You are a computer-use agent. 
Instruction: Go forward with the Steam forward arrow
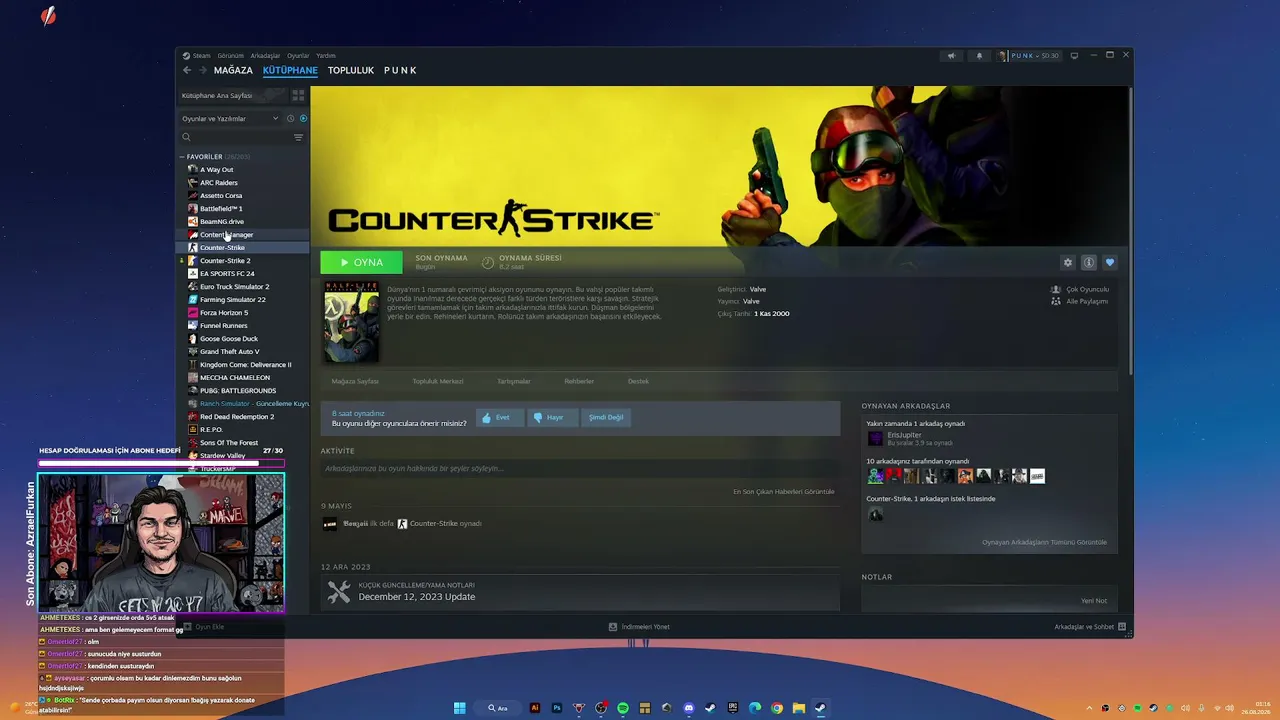pyautogui.click(x=203, y=70)
